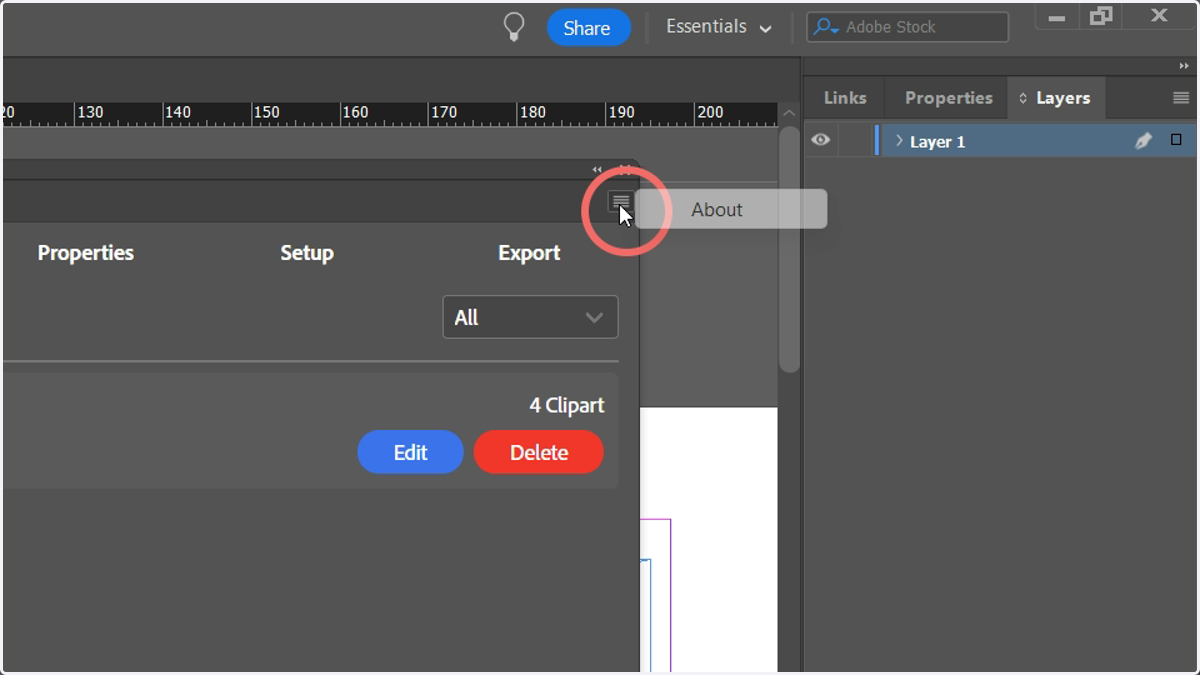Click the scroll-up arrow of document scrollbar

tap(789, 113)
